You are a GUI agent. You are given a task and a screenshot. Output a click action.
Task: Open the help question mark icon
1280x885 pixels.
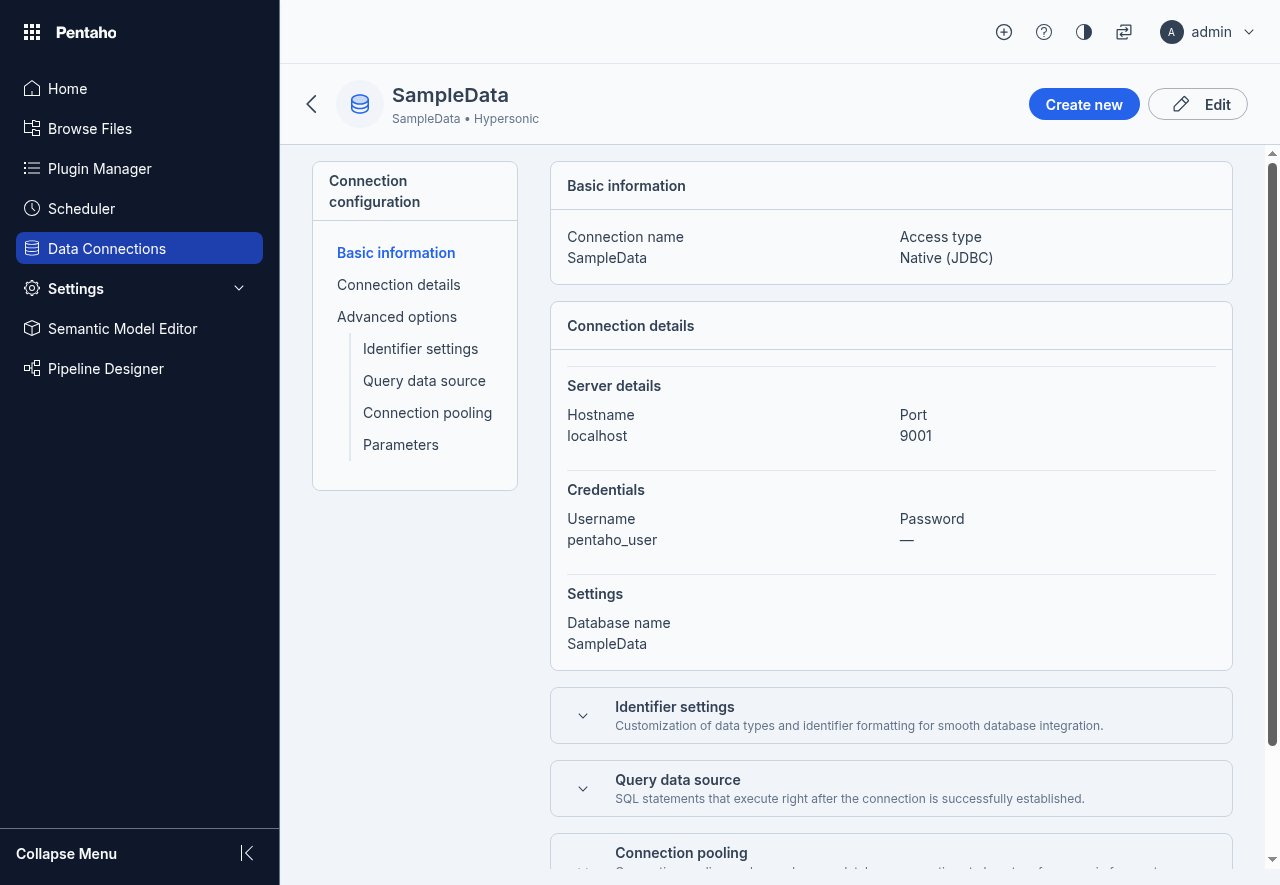(1044, 32)
